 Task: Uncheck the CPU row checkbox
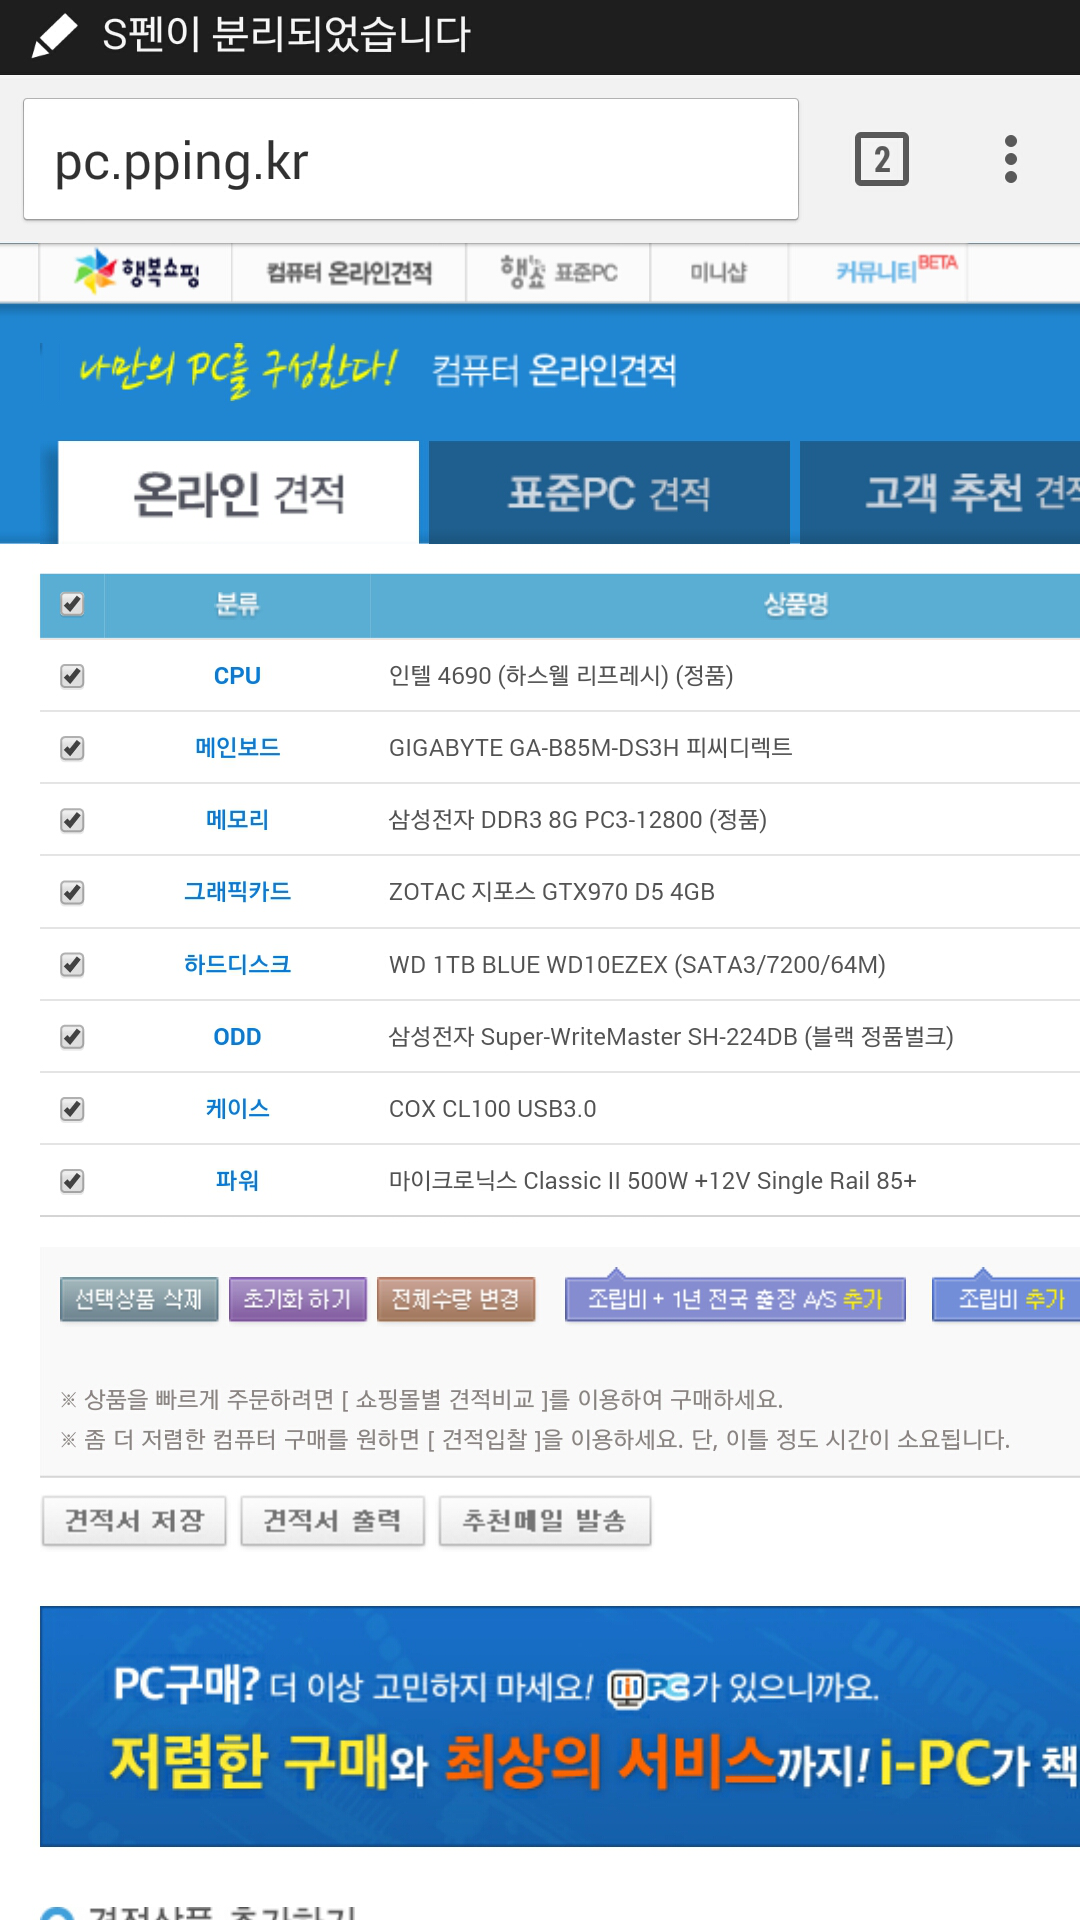pos(72,676)
